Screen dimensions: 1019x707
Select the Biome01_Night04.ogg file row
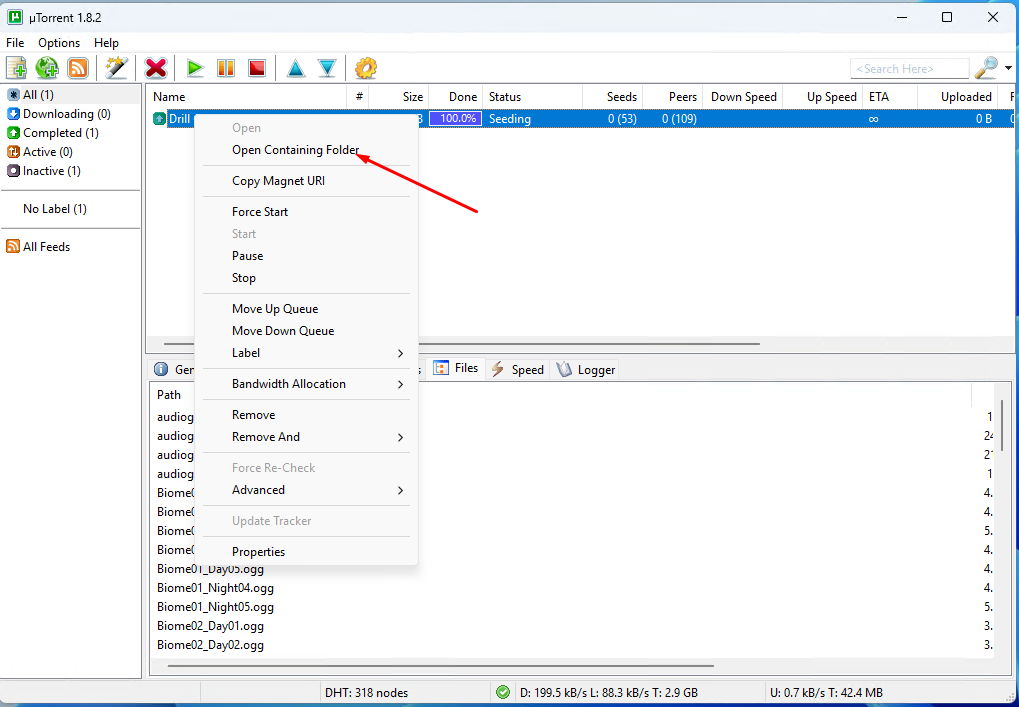tap(216, 588)
